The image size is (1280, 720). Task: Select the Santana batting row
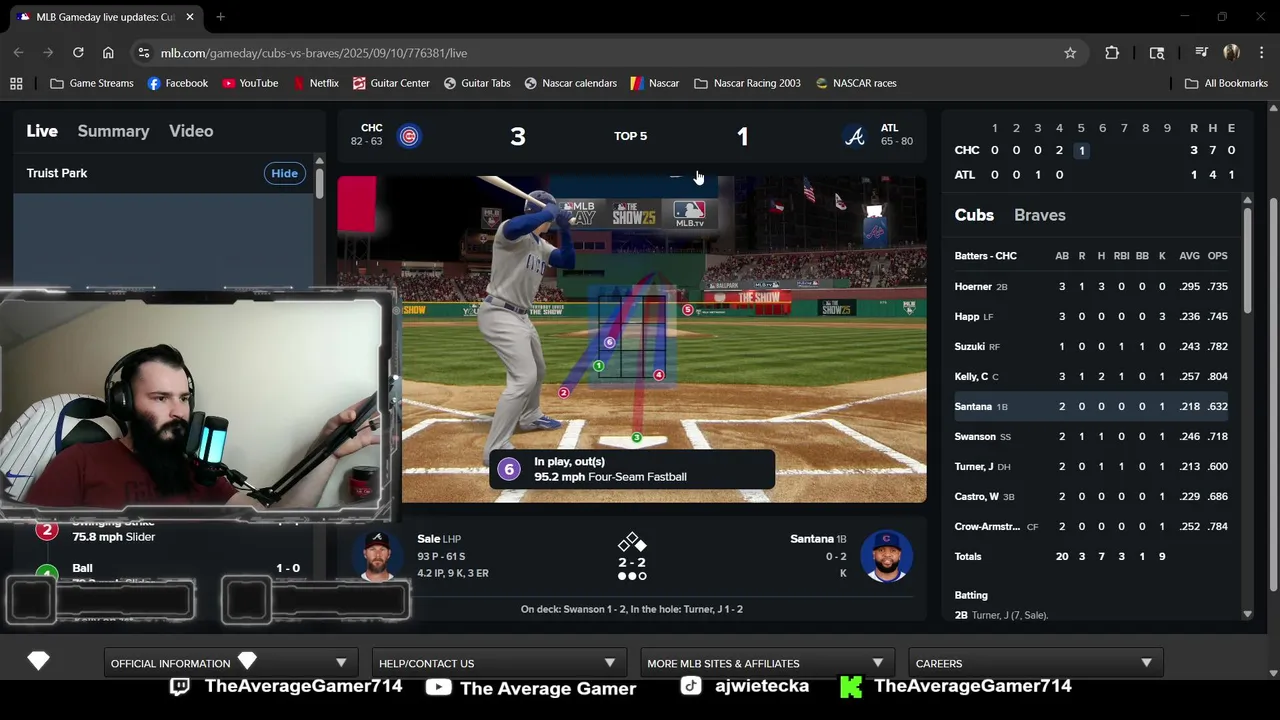[x=1091, y=406]
